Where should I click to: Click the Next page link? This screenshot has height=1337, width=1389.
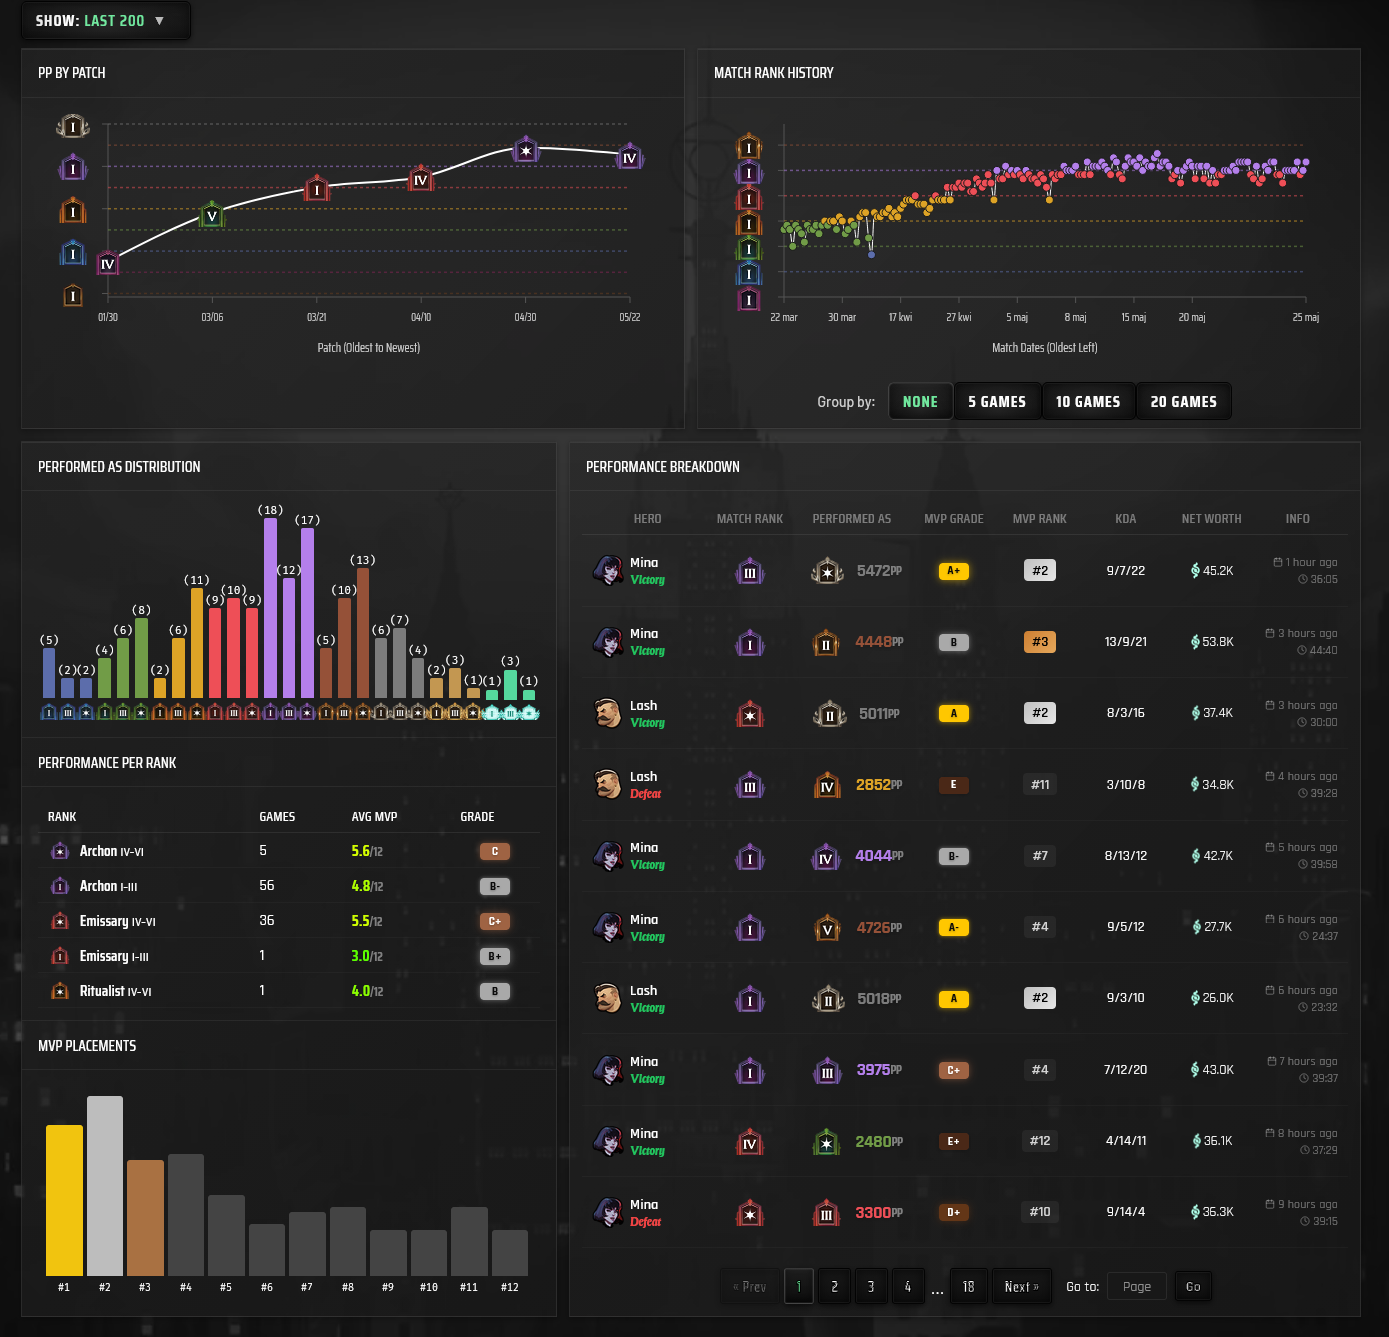click(x=1021, y=1286)
